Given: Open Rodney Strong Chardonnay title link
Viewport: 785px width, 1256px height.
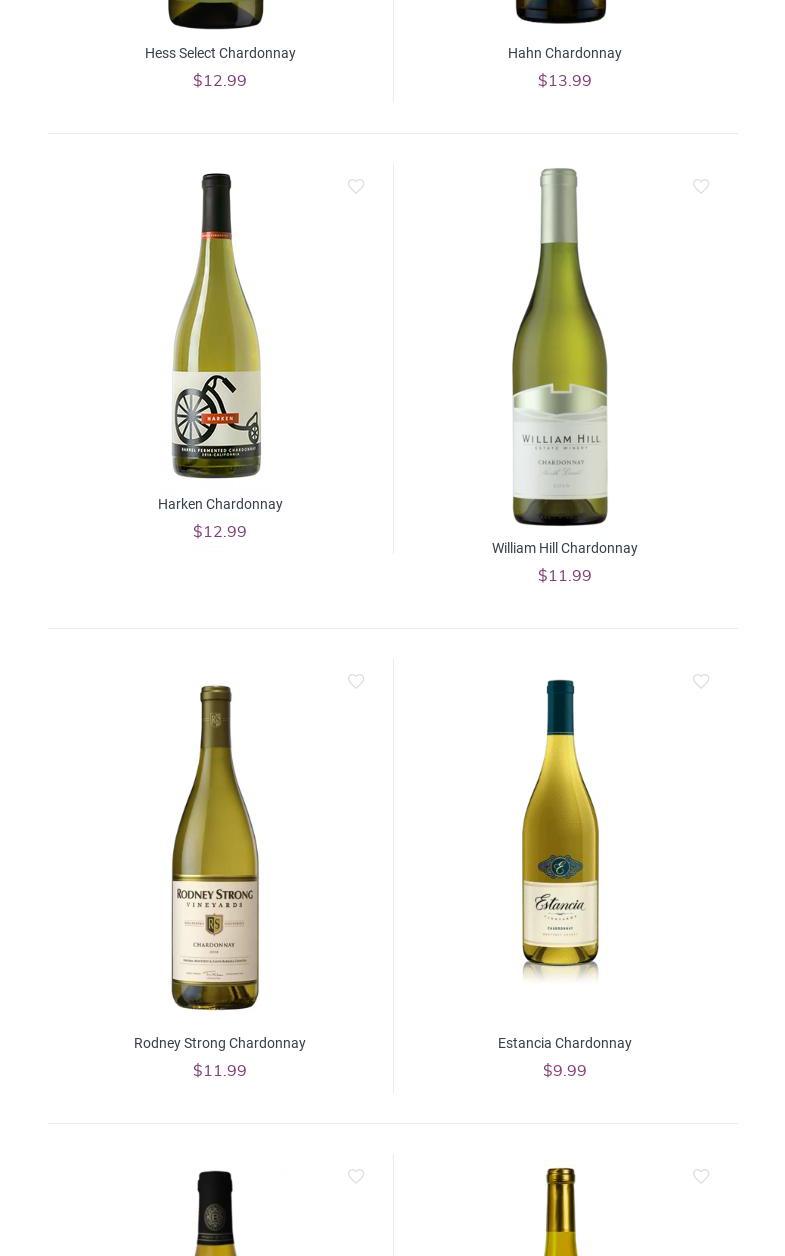Looking at the screenshot, I should [220, 1043].
